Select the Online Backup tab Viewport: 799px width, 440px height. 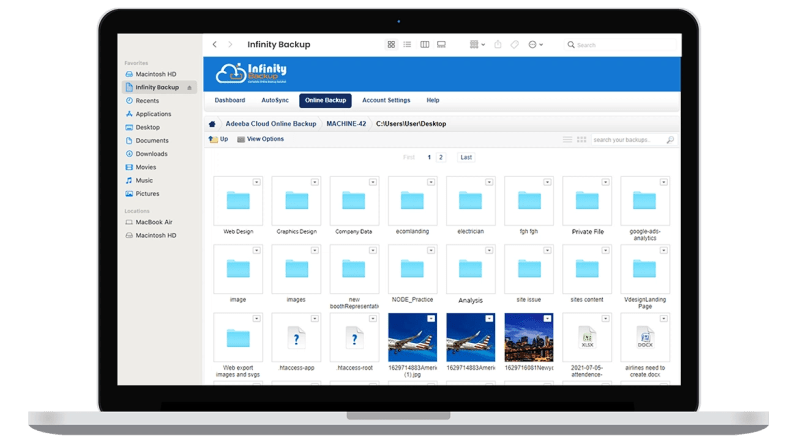325,100
